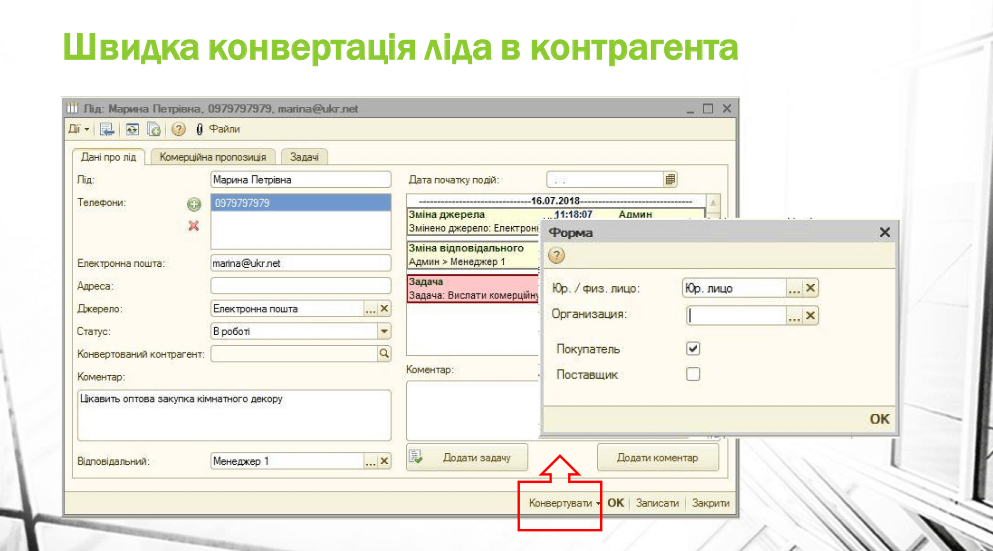The width and height of the screenshot is (993, 551).
Task: Click the Файли paperclip attachment button
Action: coord(217,129)
